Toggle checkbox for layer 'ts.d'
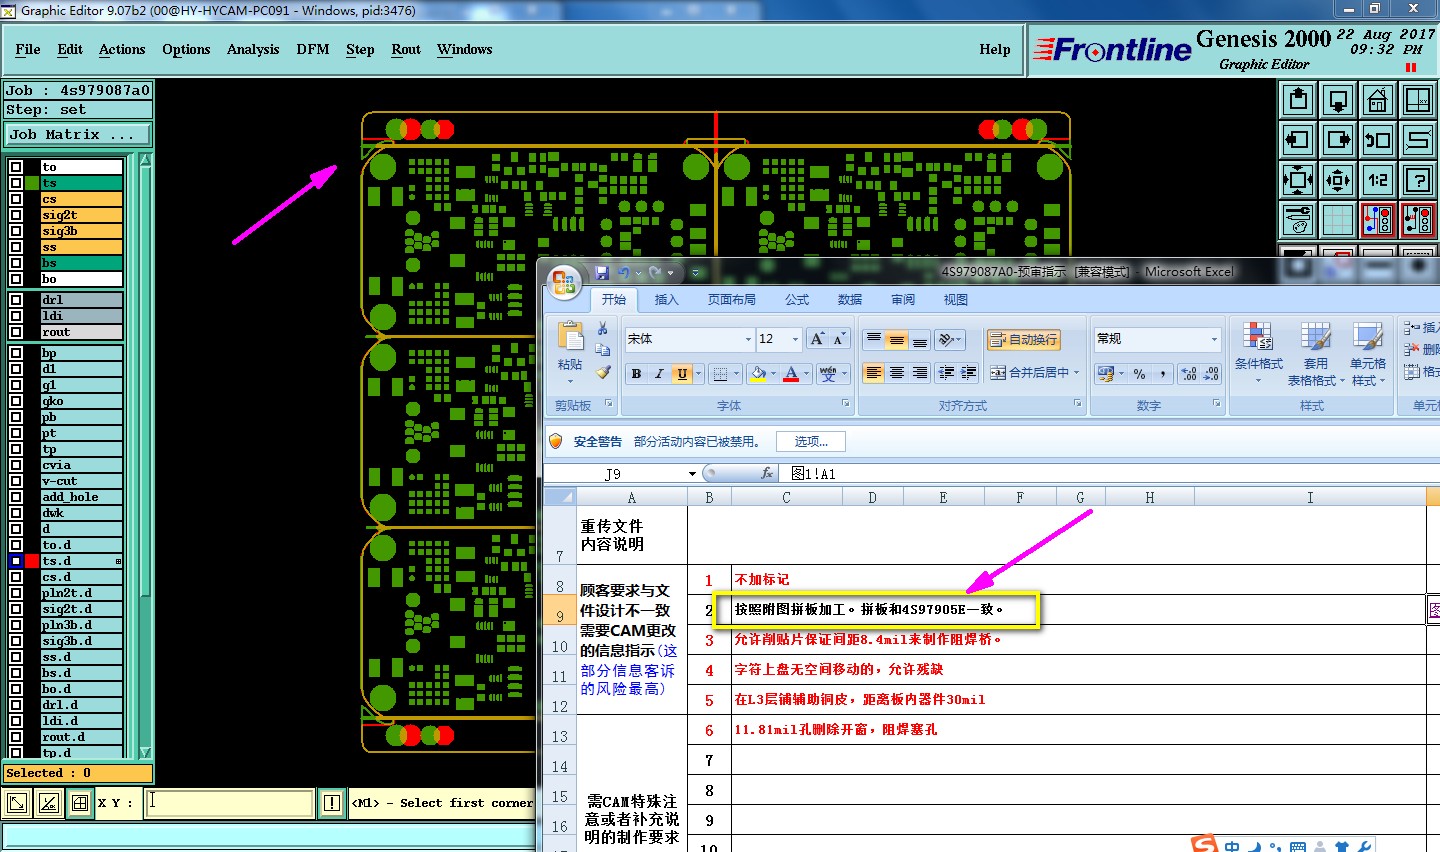The height and width of the screenshot is (852, 1440). point(16,561)
